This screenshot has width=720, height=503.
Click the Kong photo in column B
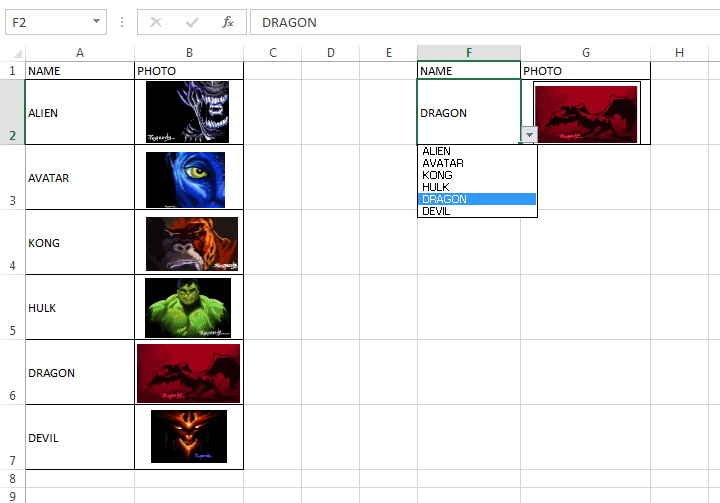pos(192,243)
